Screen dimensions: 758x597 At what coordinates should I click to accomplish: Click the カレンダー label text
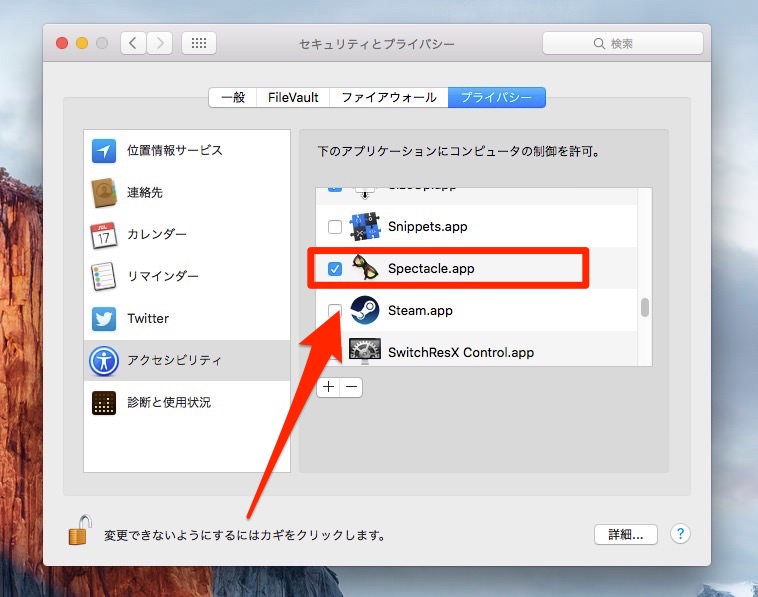click(x=157, y=234)
